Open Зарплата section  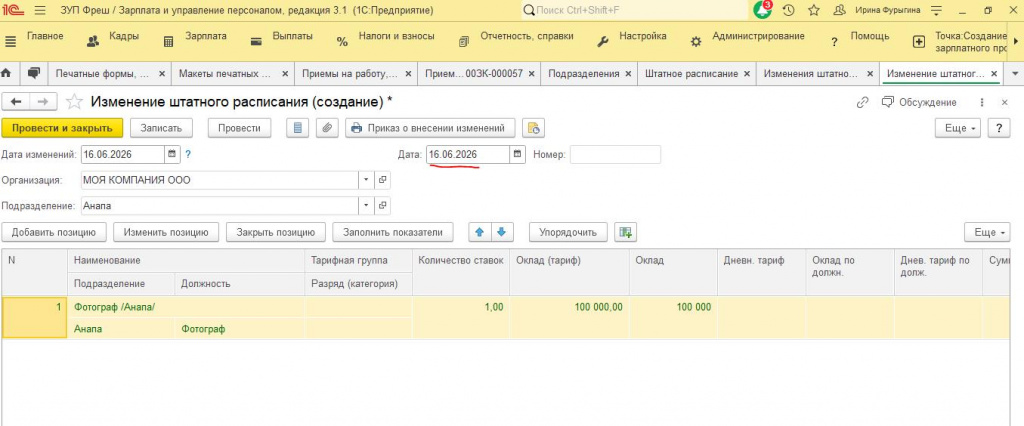click(206, 37)
